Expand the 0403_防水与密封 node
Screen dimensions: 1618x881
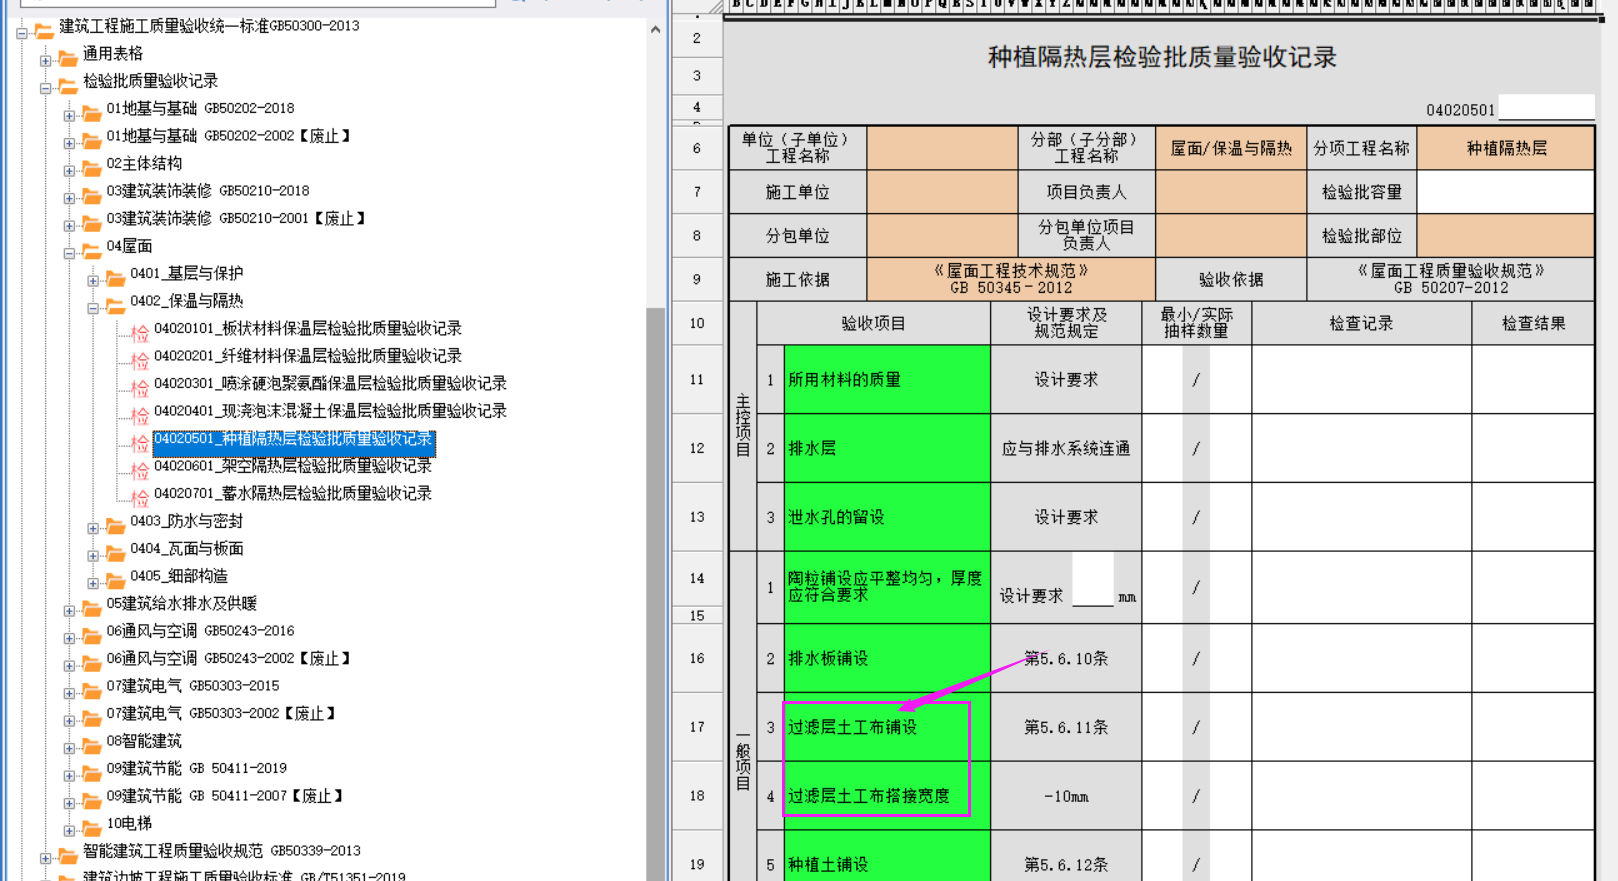tap(93, 528)
